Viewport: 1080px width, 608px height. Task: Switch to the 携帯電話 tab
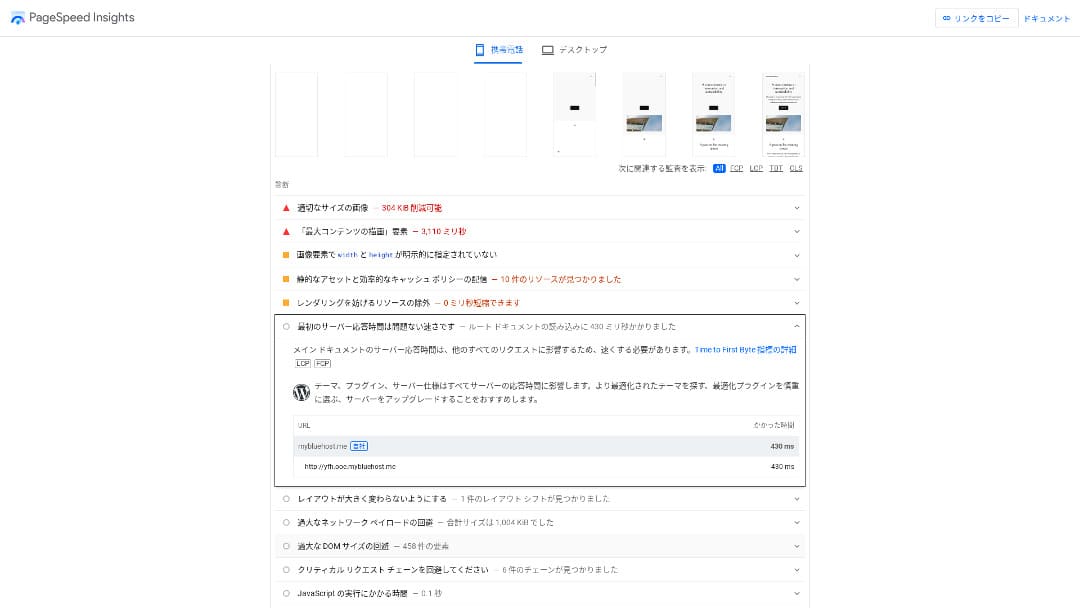(x=498, y=50)
